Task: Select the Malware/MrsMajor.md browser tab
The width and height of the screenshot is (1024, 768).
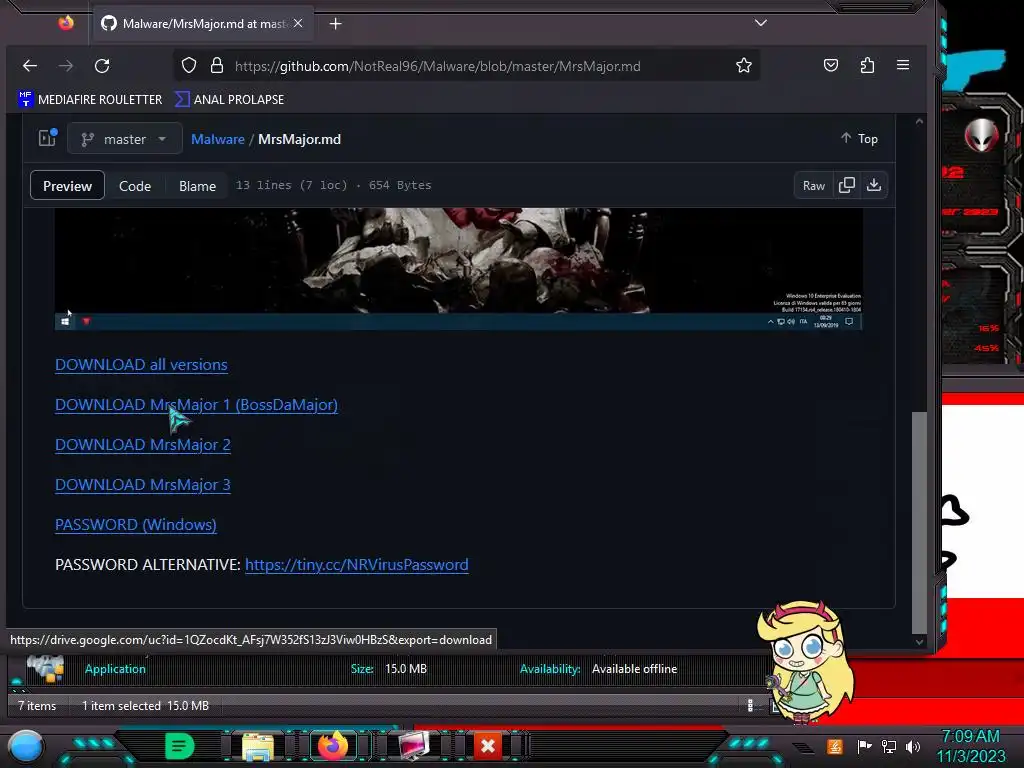Action: tap(202, 24)
